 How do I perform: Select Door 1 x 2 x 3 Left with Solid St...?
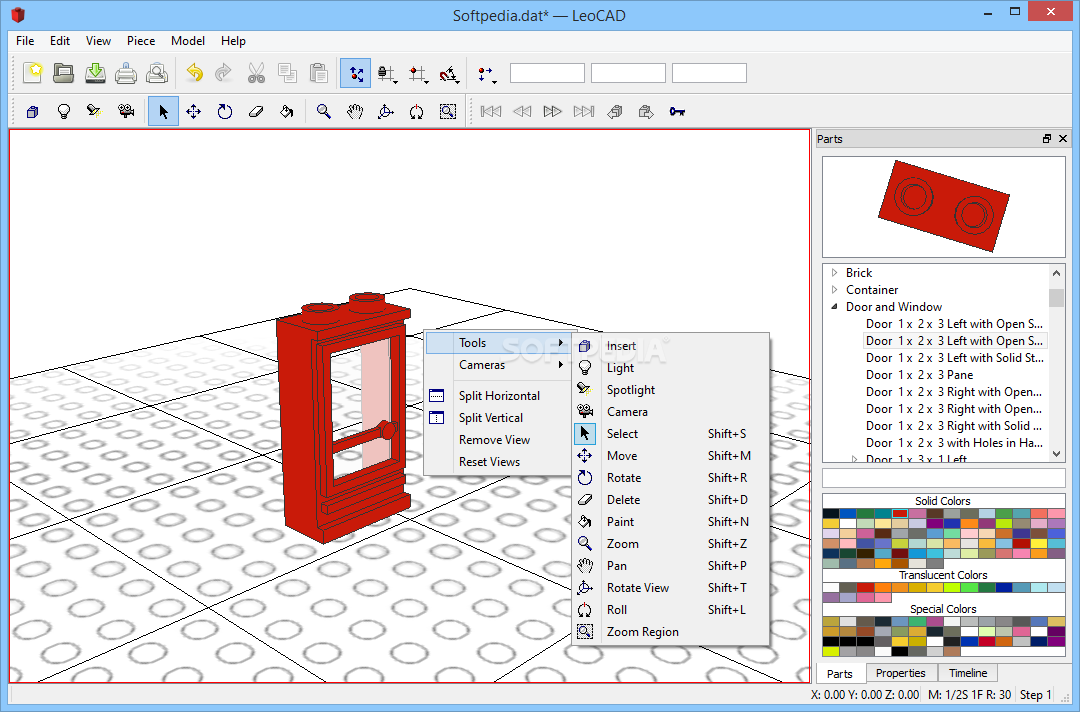pos(955,358)
